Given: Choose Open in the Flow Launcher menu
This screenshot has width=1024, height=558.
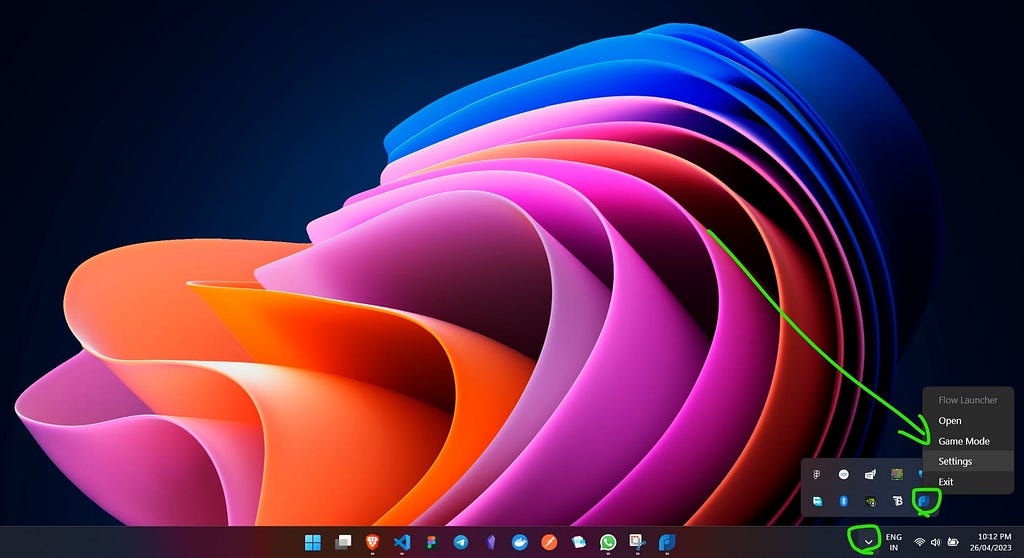Looking at the screenshot, I should click(x=968, y=421).
